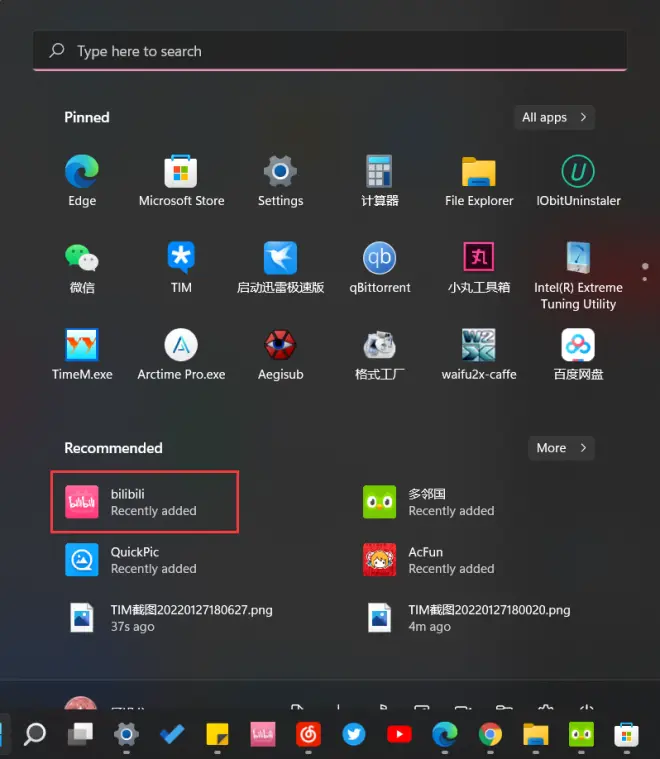Open NetEase Cloud Music taskbar icon
The height and width of the screenshot is (759, 660).
(x=308, y=734)
